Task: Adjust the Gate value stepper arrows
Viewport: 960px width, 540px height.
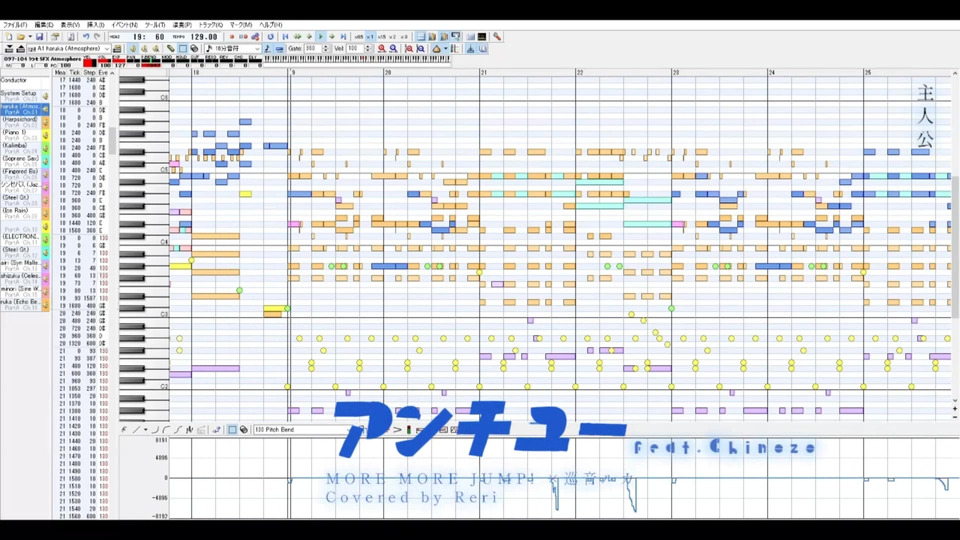Action: 326,48
